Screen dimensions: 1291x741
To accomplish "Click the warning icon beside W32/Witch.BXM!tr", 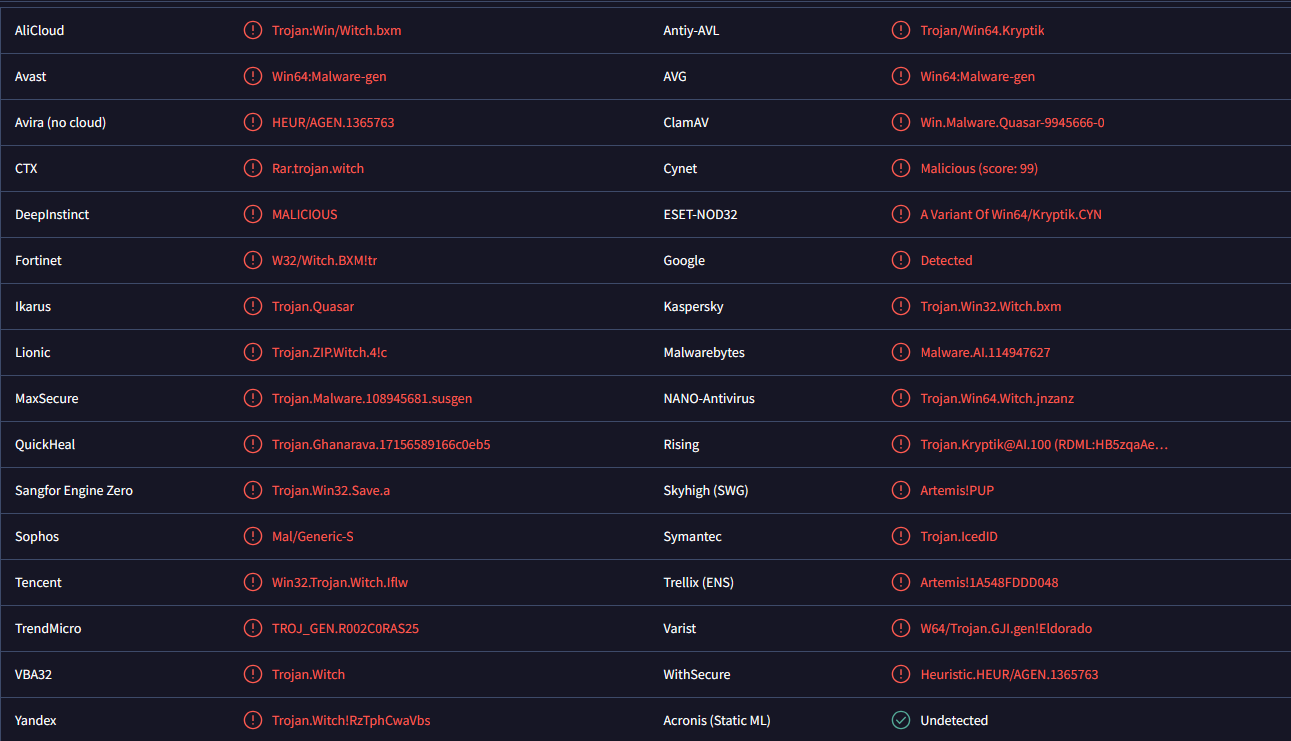I will tap(253, 260).
